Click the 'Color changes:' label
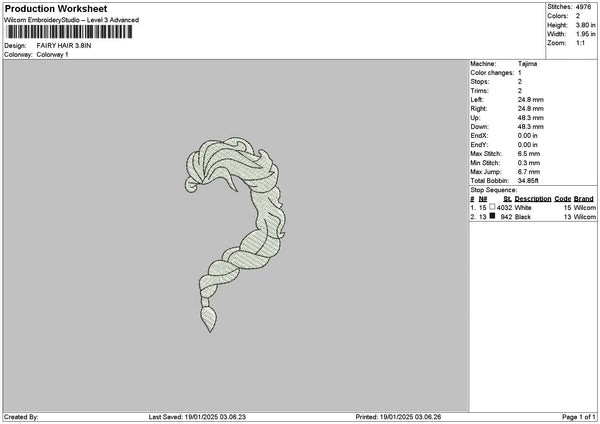Image resolution: width=600 pixels, height=424 pixels. [x=492, y=73]
